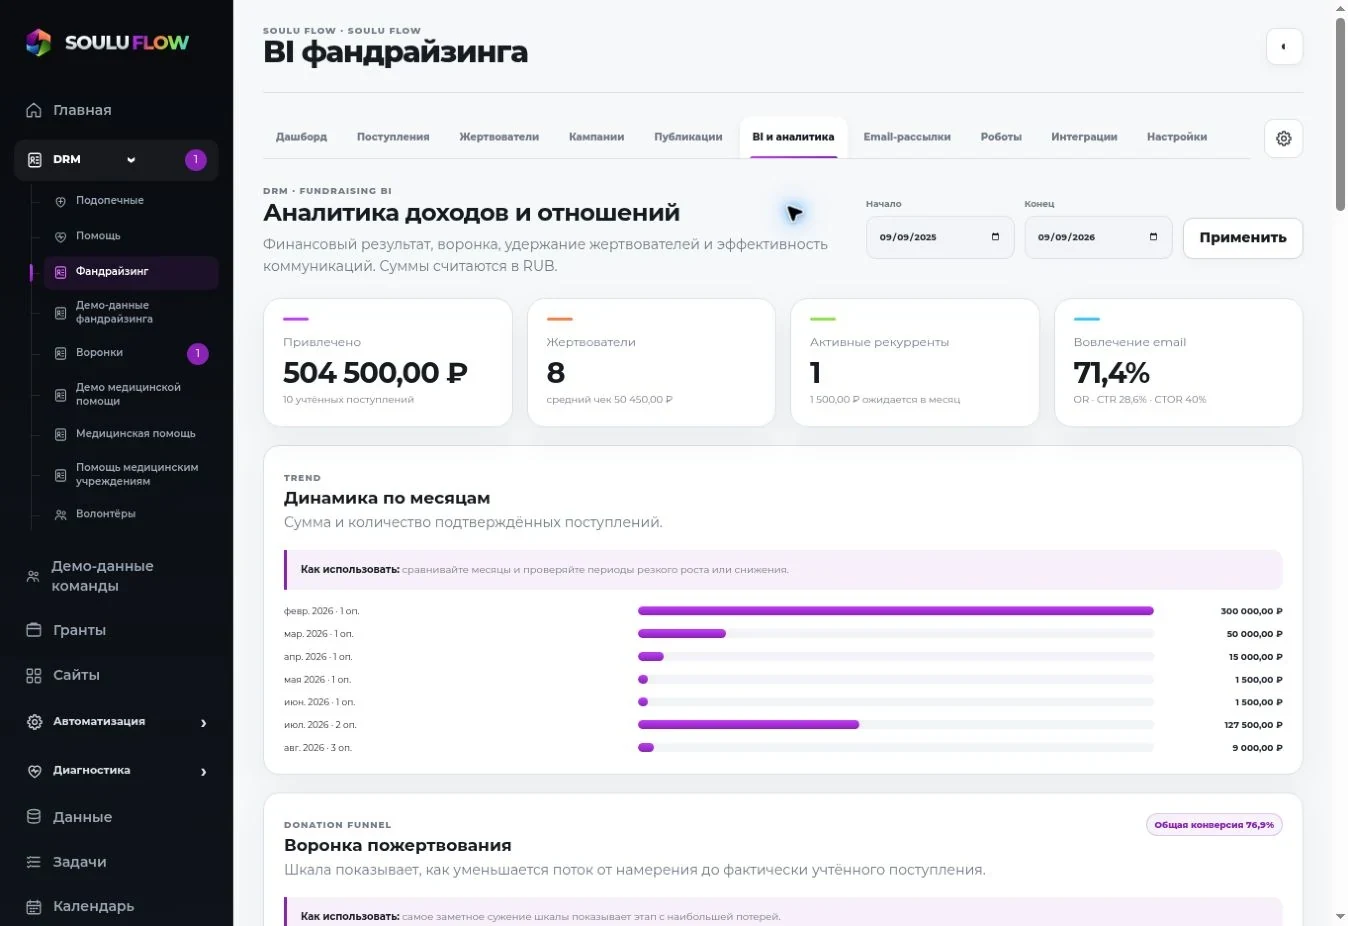Open the Главная home icon
The height and width of the screenshot is (926, 1348).
(x=34, y=110)
